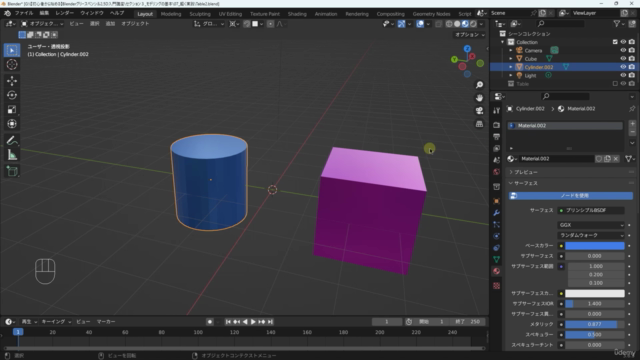Select the Material.002 slot in list
This screenshot has height=360, width=640.
pos(565,126)
